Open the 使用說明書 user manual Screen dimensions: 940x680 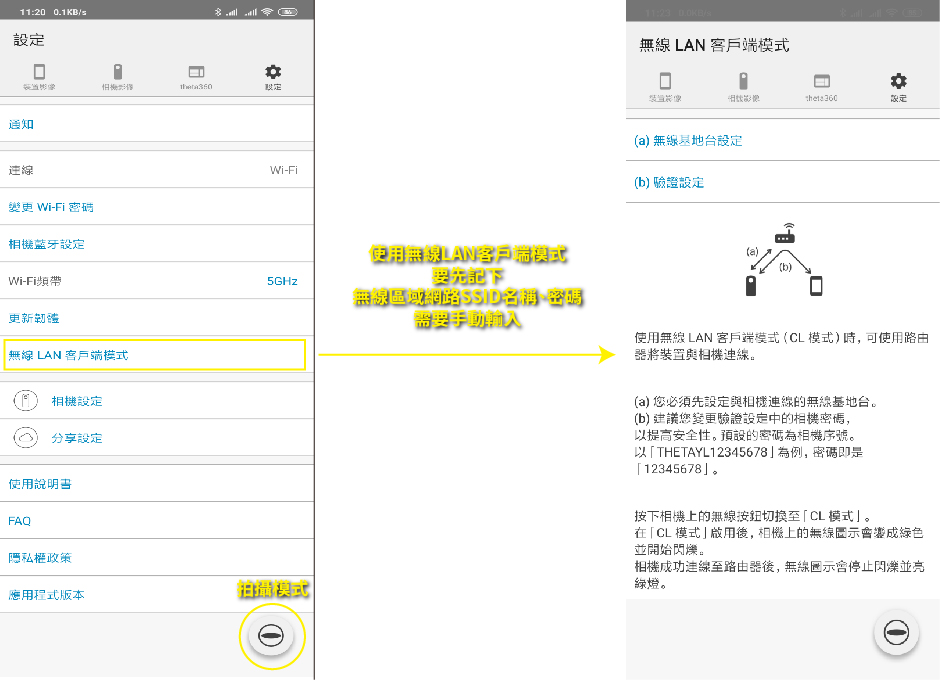pos(40,484)
